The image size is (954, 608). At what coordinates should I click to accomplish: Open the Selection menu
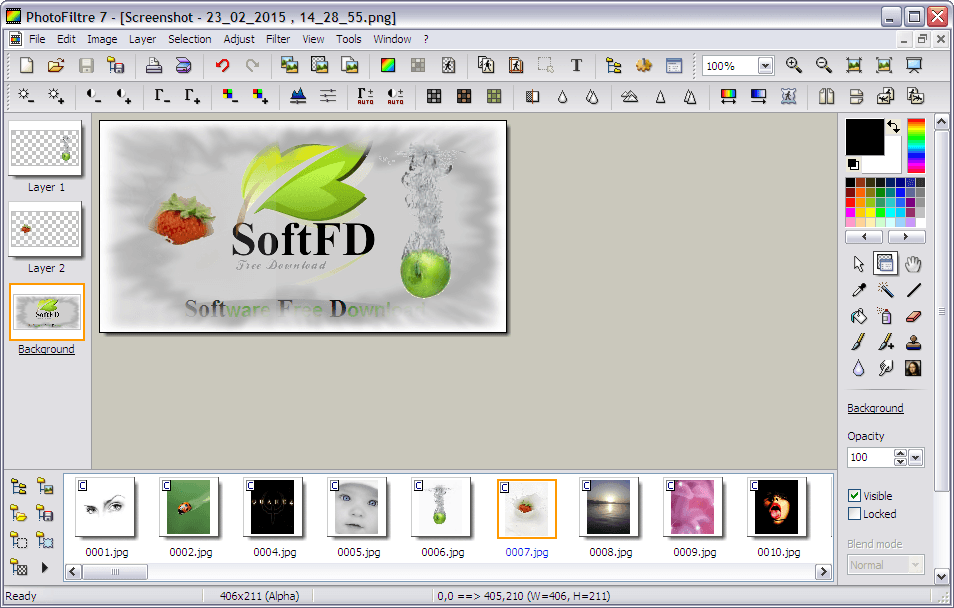[x=190, y=39]
